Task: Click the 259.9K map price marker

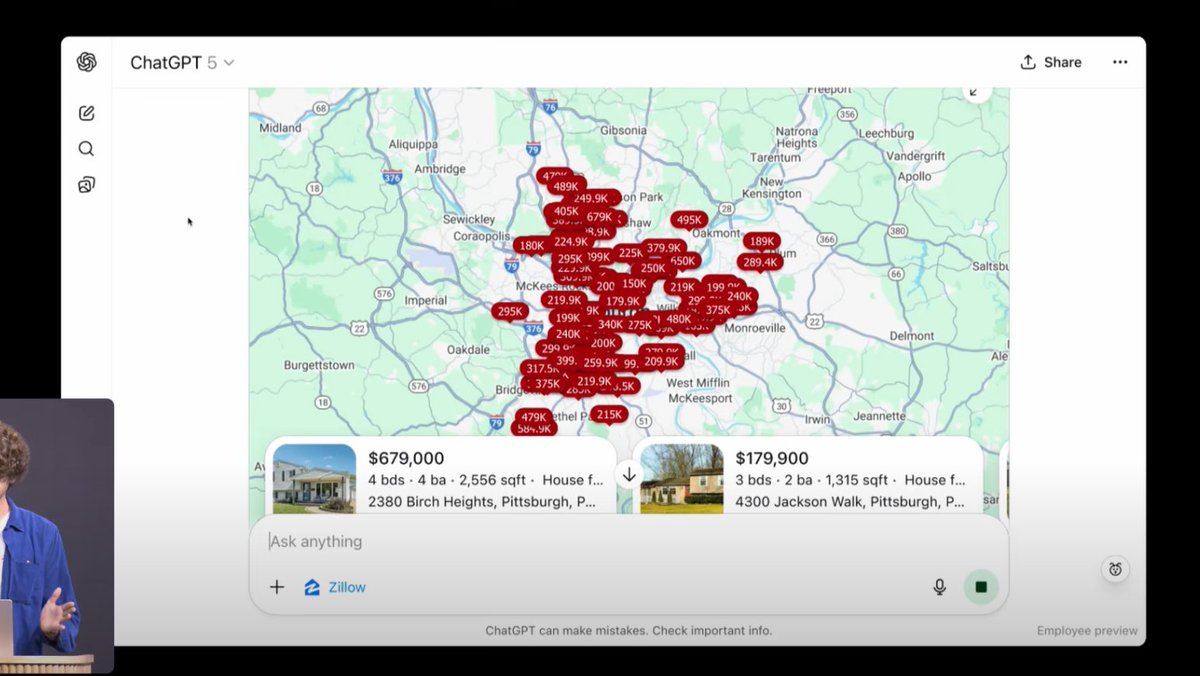Action: [600, 363]
